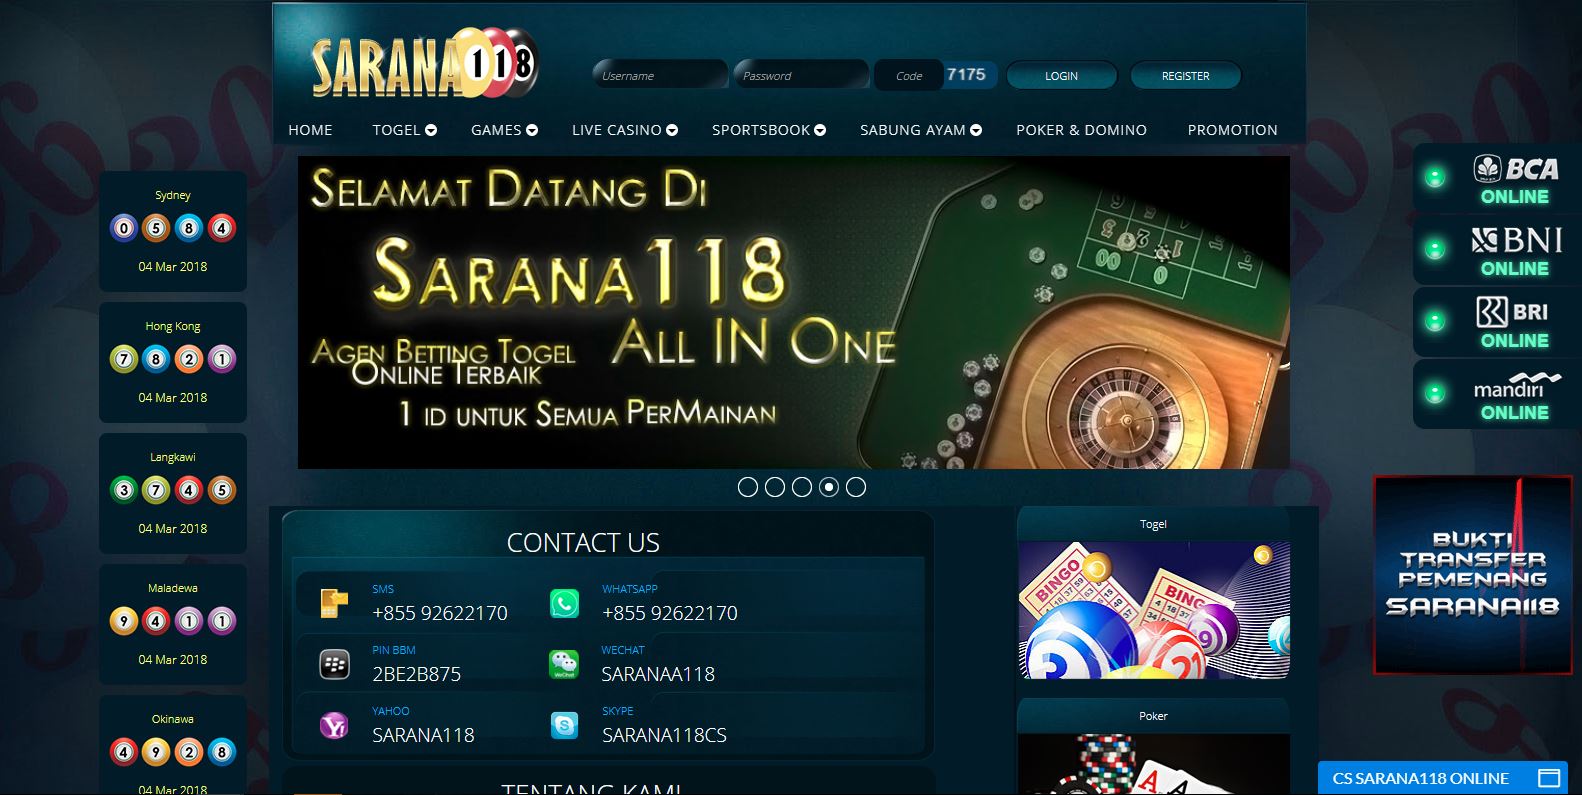The height and width of the screenshot is (795, 1582).
Task: Click the WeChat ID SARANAA118
Action: pyautogui.click(x=658, y=674)
